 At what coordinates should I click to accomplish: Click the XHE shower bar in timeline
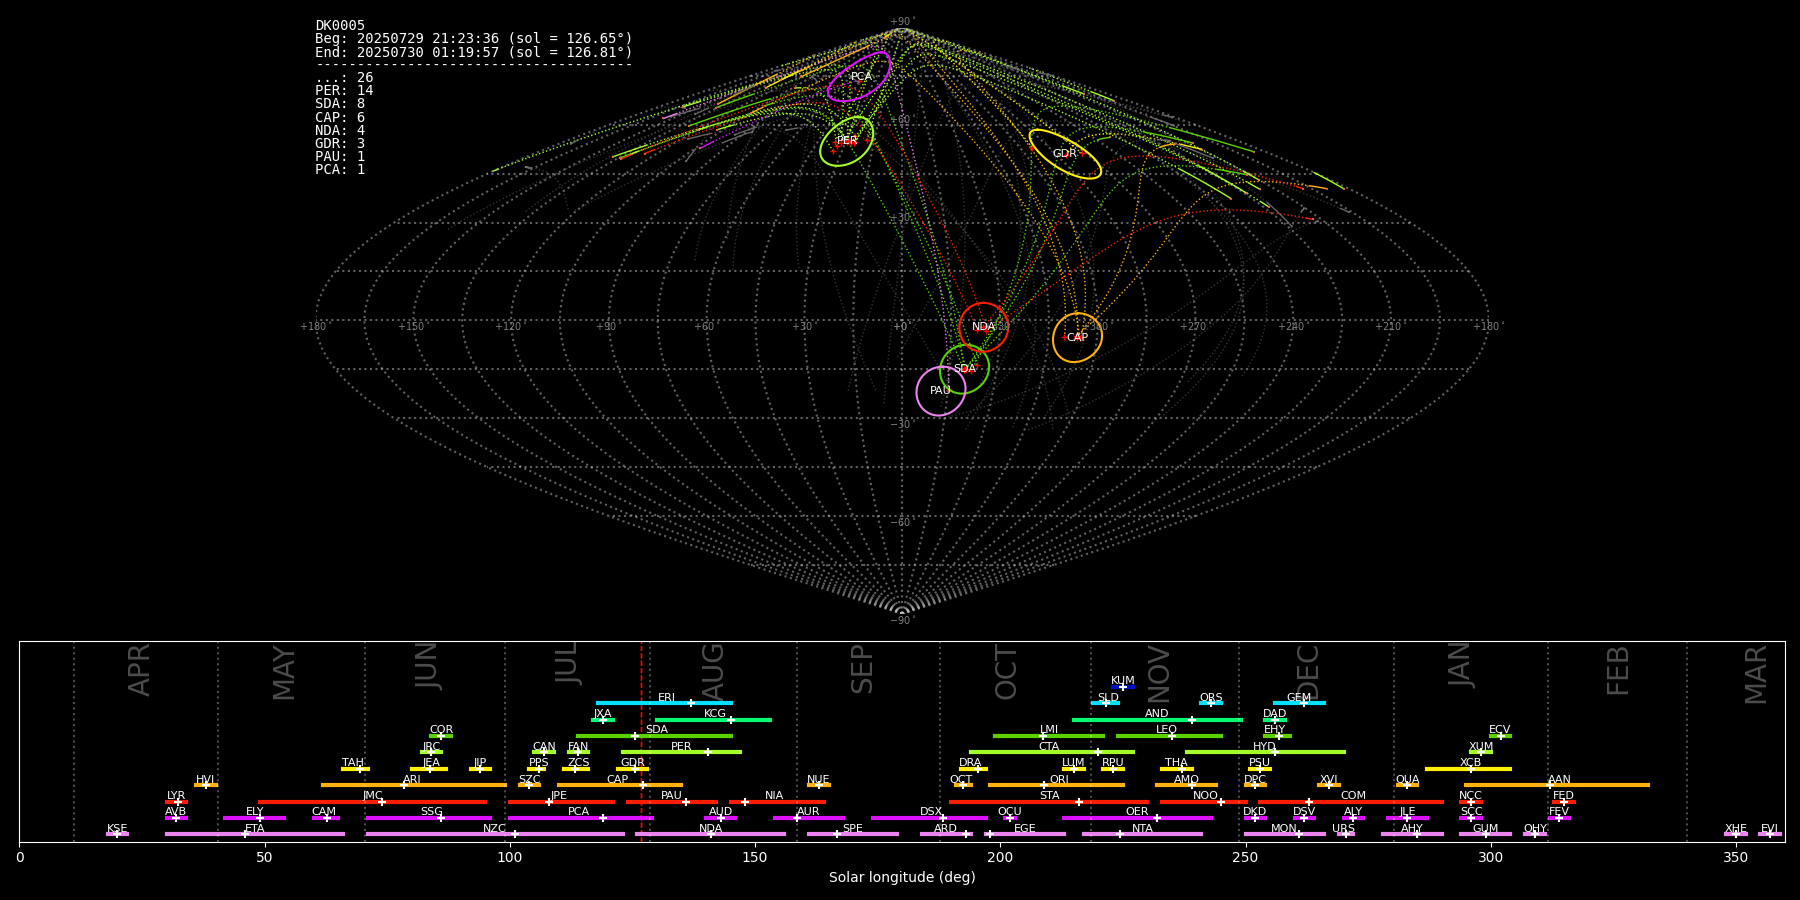(1736, 834)
